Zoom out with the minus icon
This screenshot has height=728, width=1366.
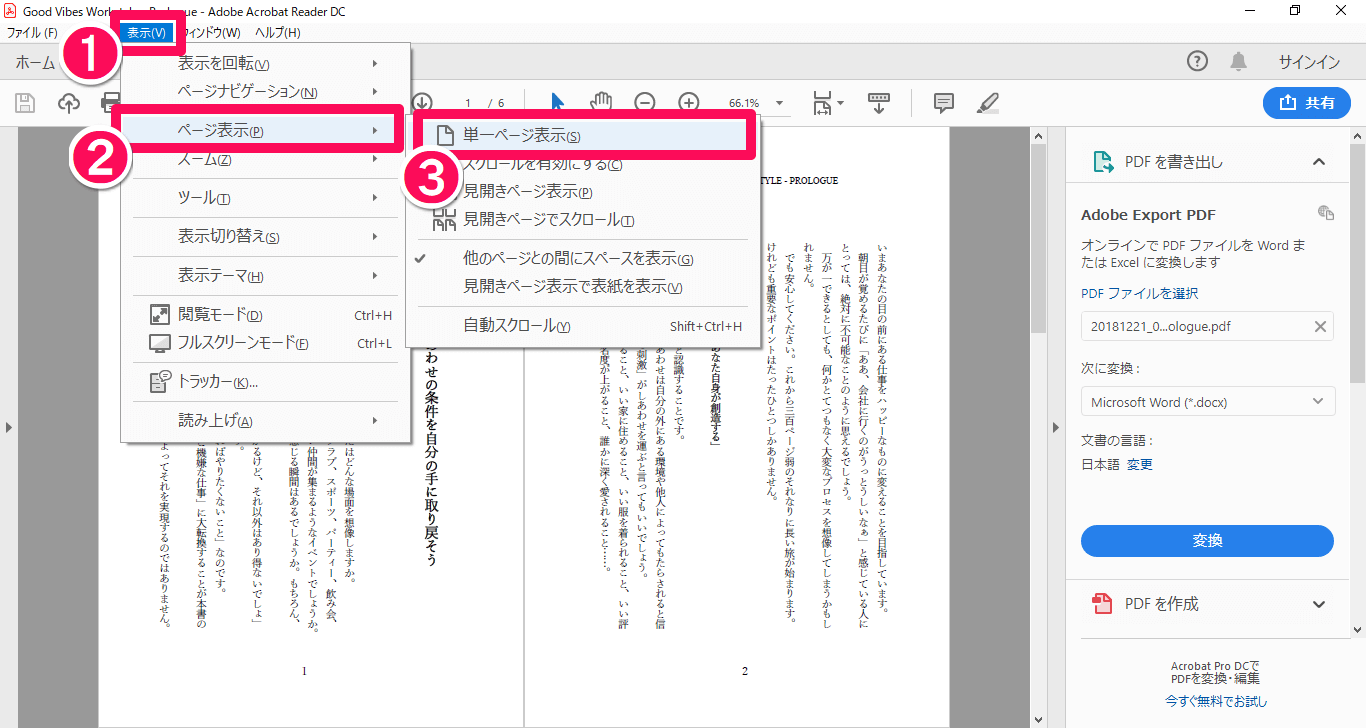pyautogui.click(x=645, y=102)
